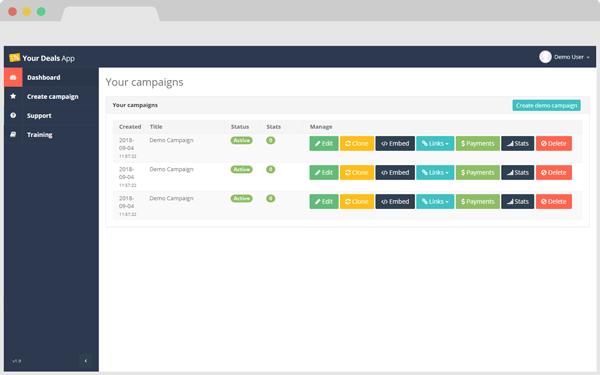Expand Links dropdown in third campaign row

pyautogui.click(x=435, y=202)
